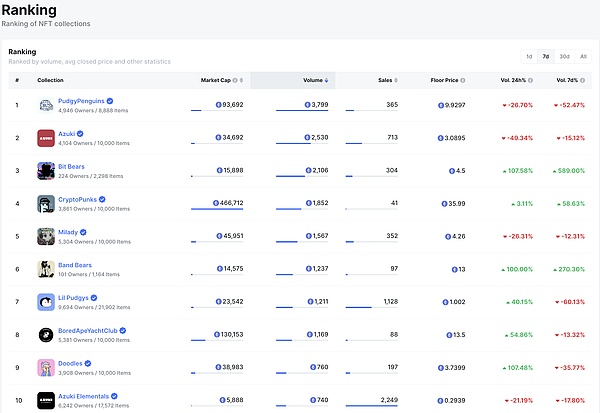
Task: Open the CryptoPunks collection link
Action: (77, 199)
